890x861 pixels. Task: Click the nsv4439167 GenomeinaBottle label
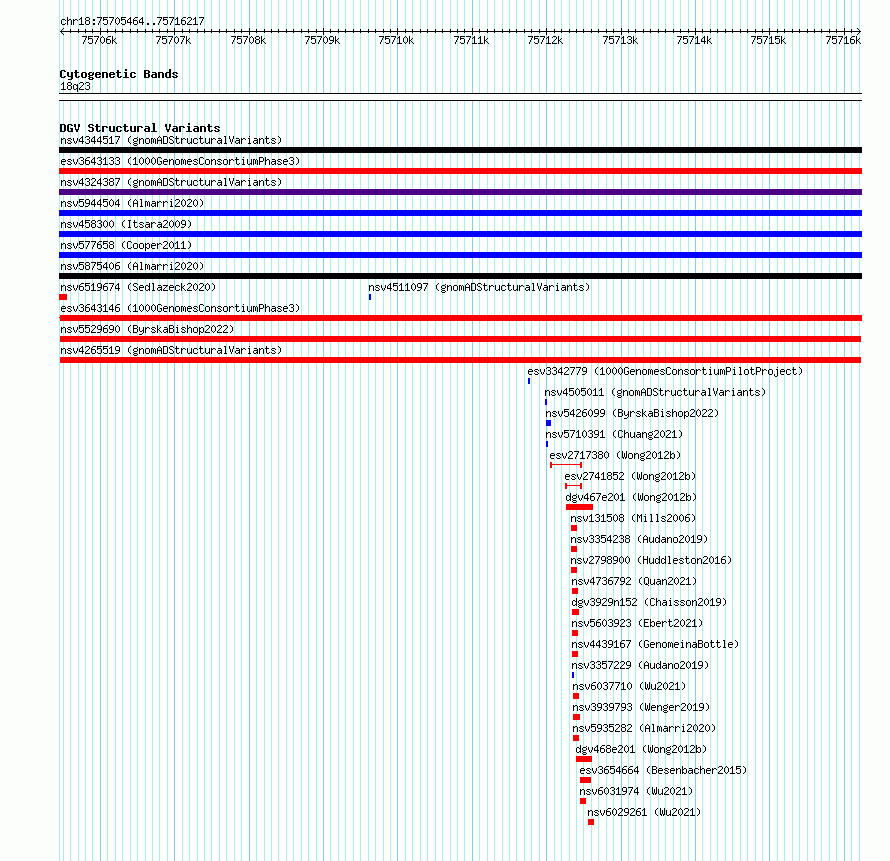point(655,644)
